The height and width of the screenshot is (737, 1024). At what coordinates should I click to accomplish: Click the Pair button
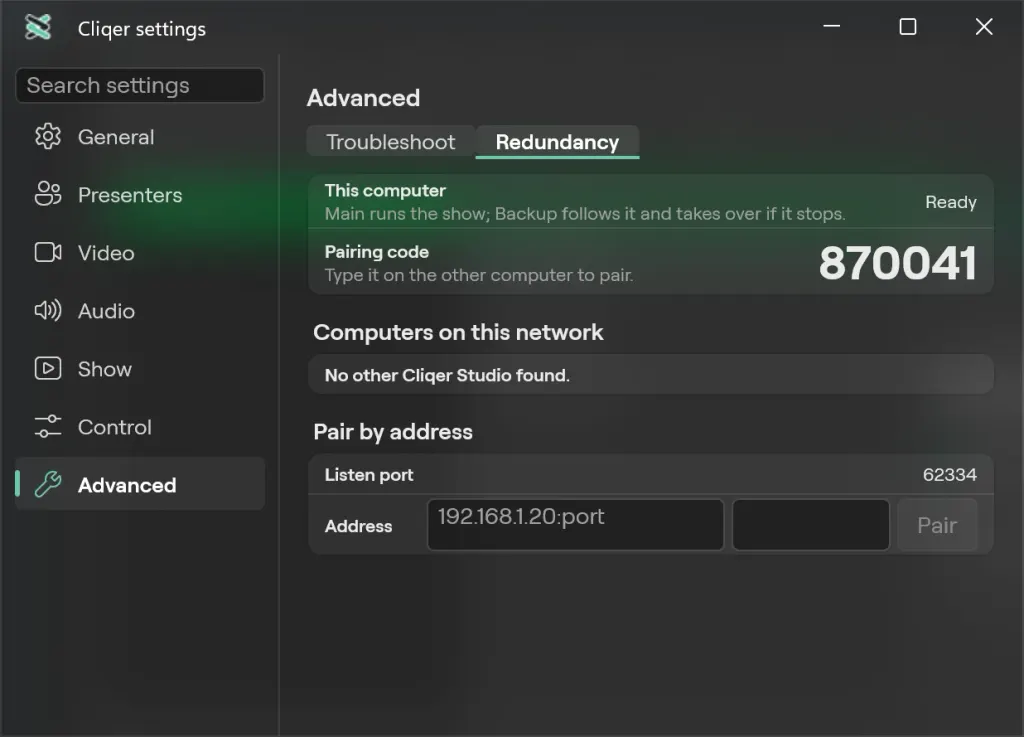point(937,525)
